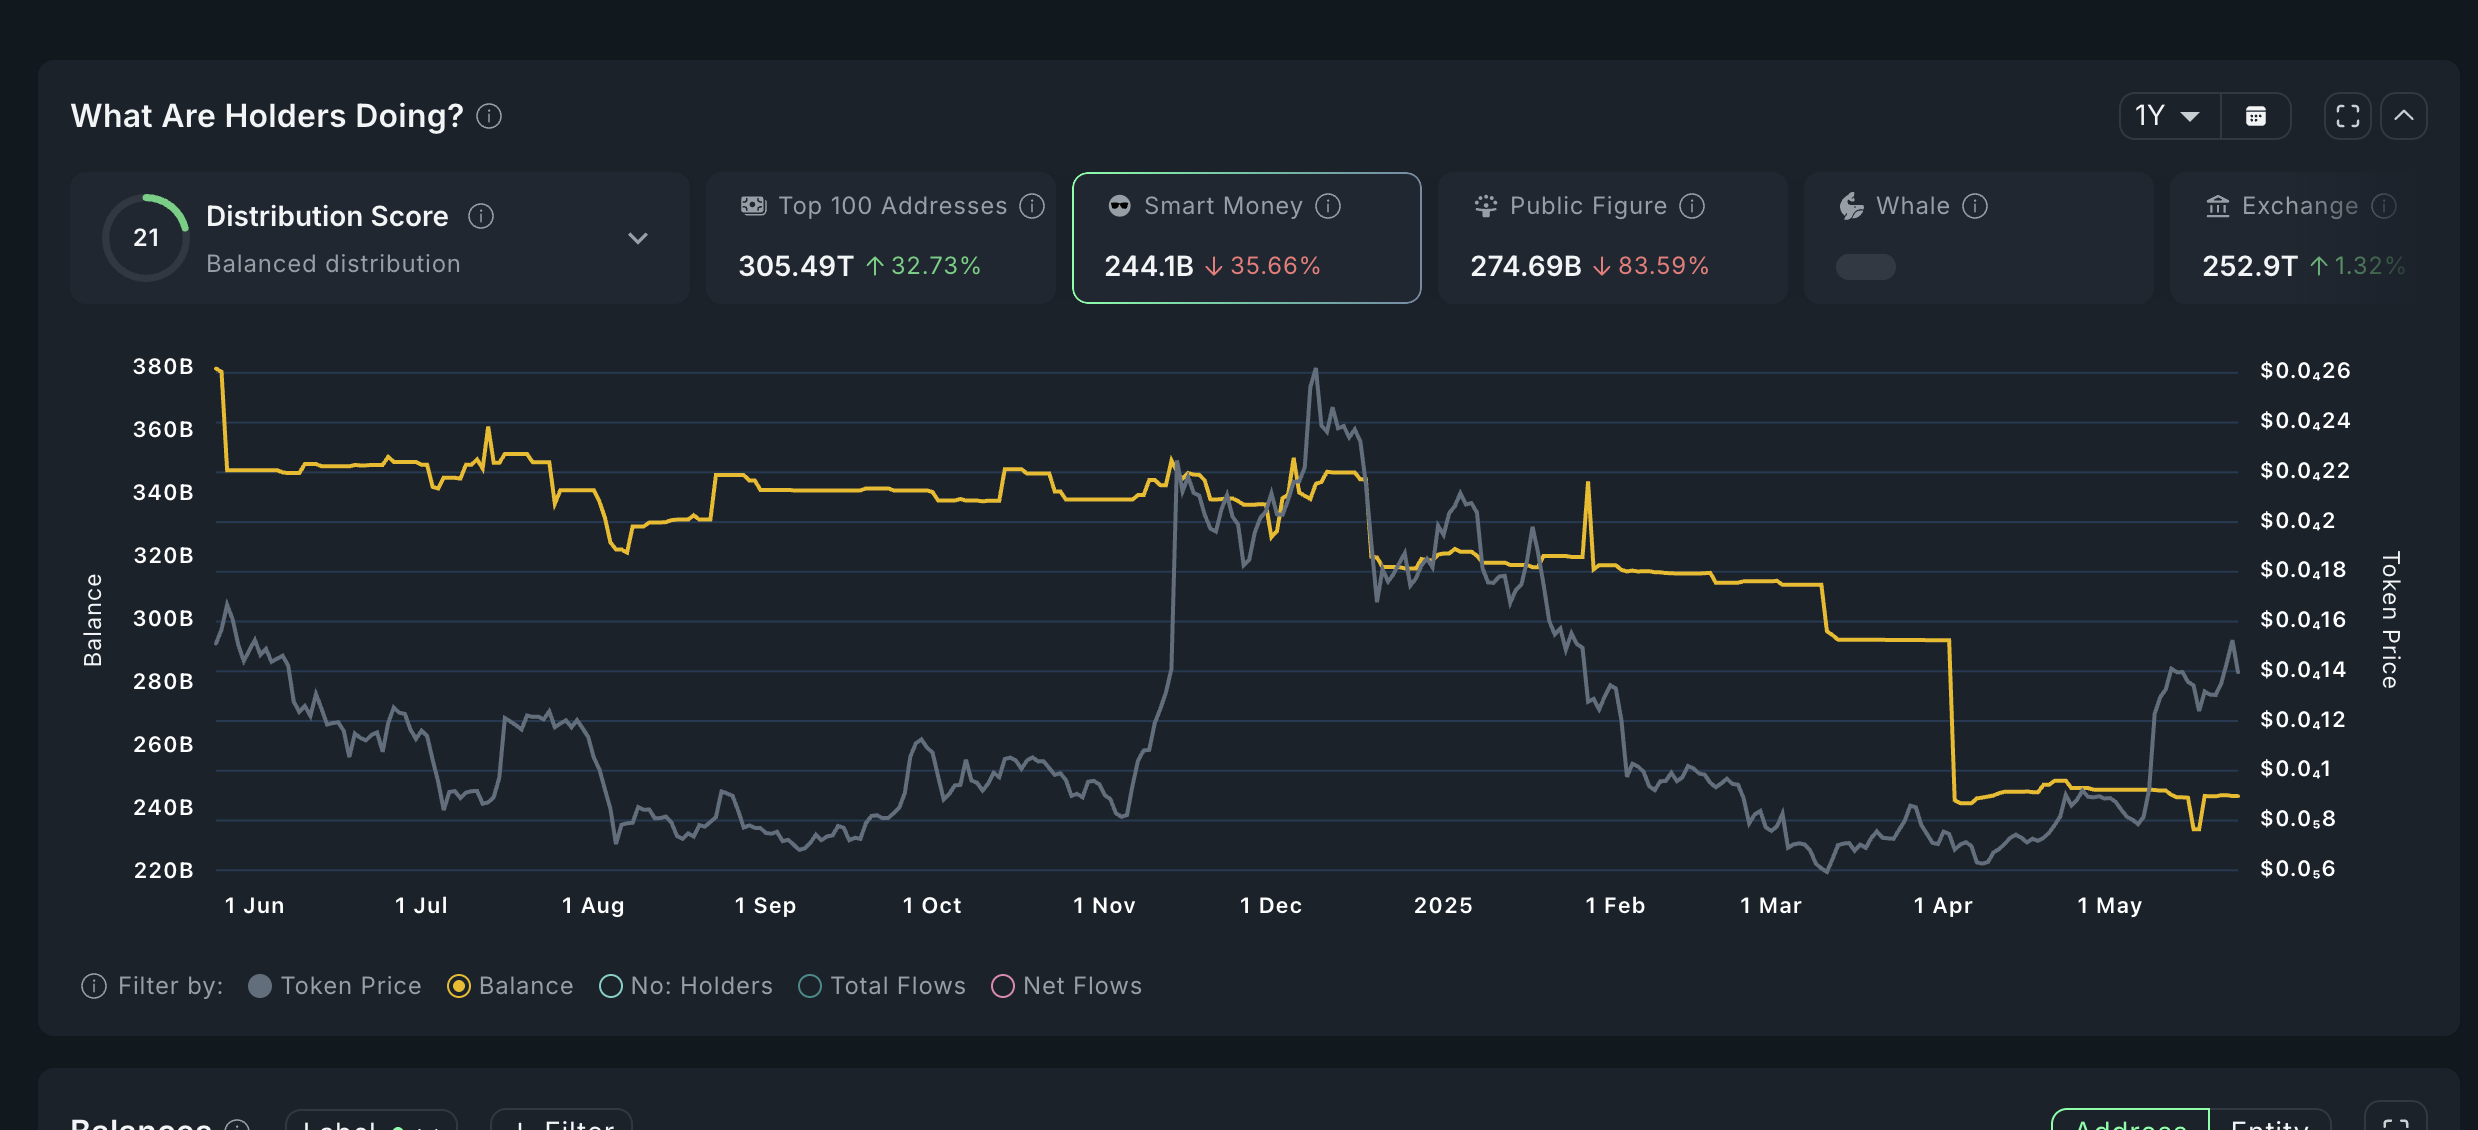Select the Public Figure metric card
This screenshot has width=2478, height=1130.
click(1612, 237)
